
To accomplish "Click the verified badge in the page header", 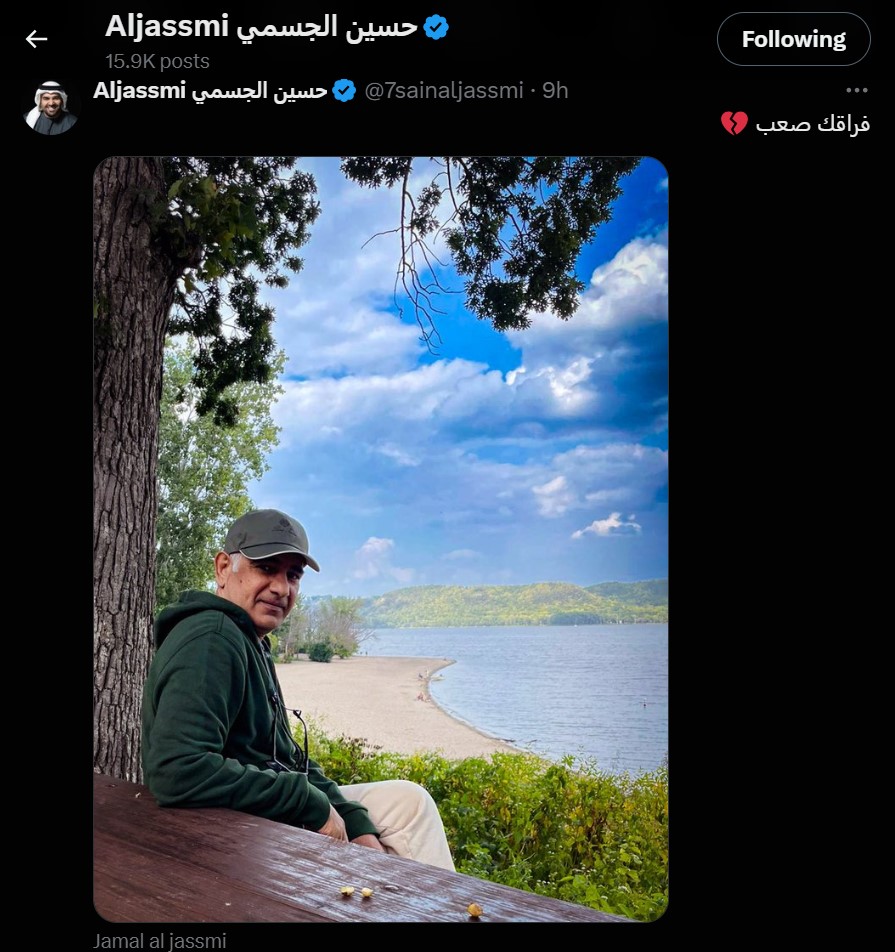I will point(436,28).
